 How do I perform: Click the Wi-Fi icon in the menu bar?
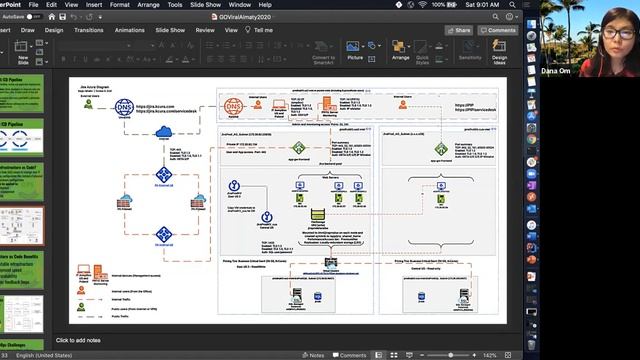[x=422, y=5]
